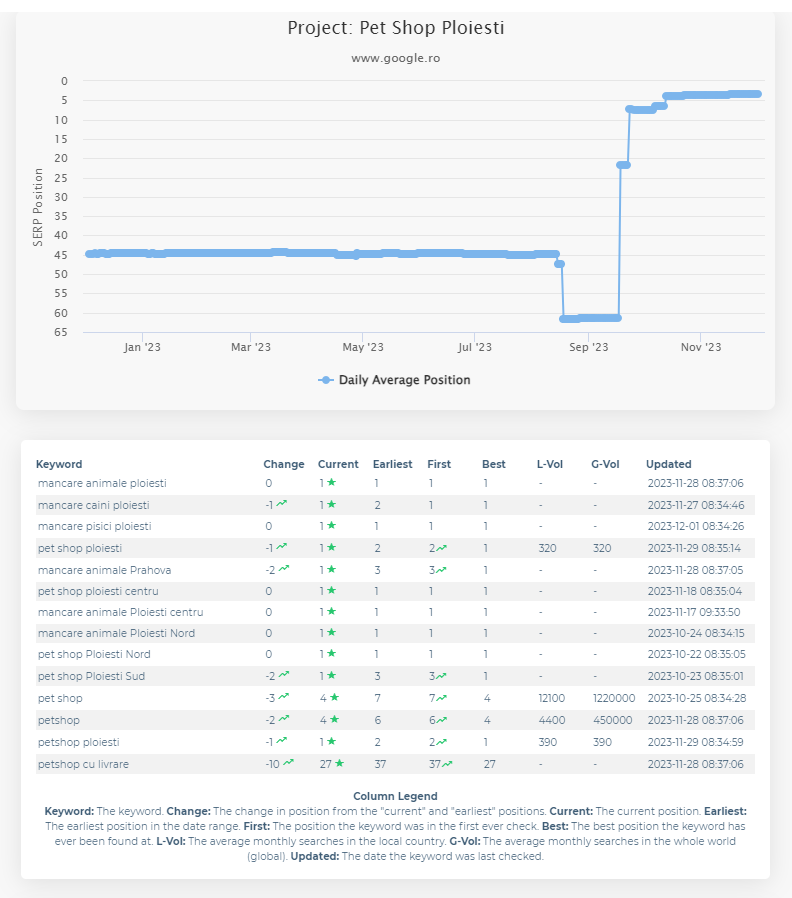792x898 pixels.
Task: Click the blue legend marker below the chart
Action: [x=325, y=380]
